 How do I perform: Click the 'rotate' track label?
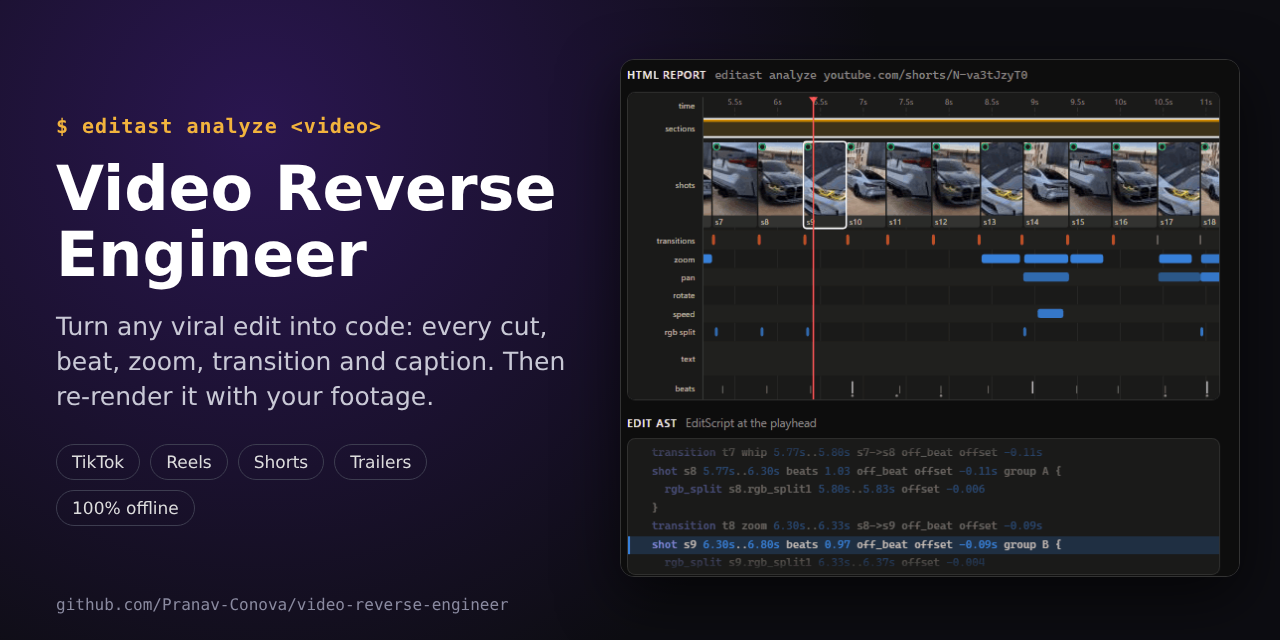(683, 296)
